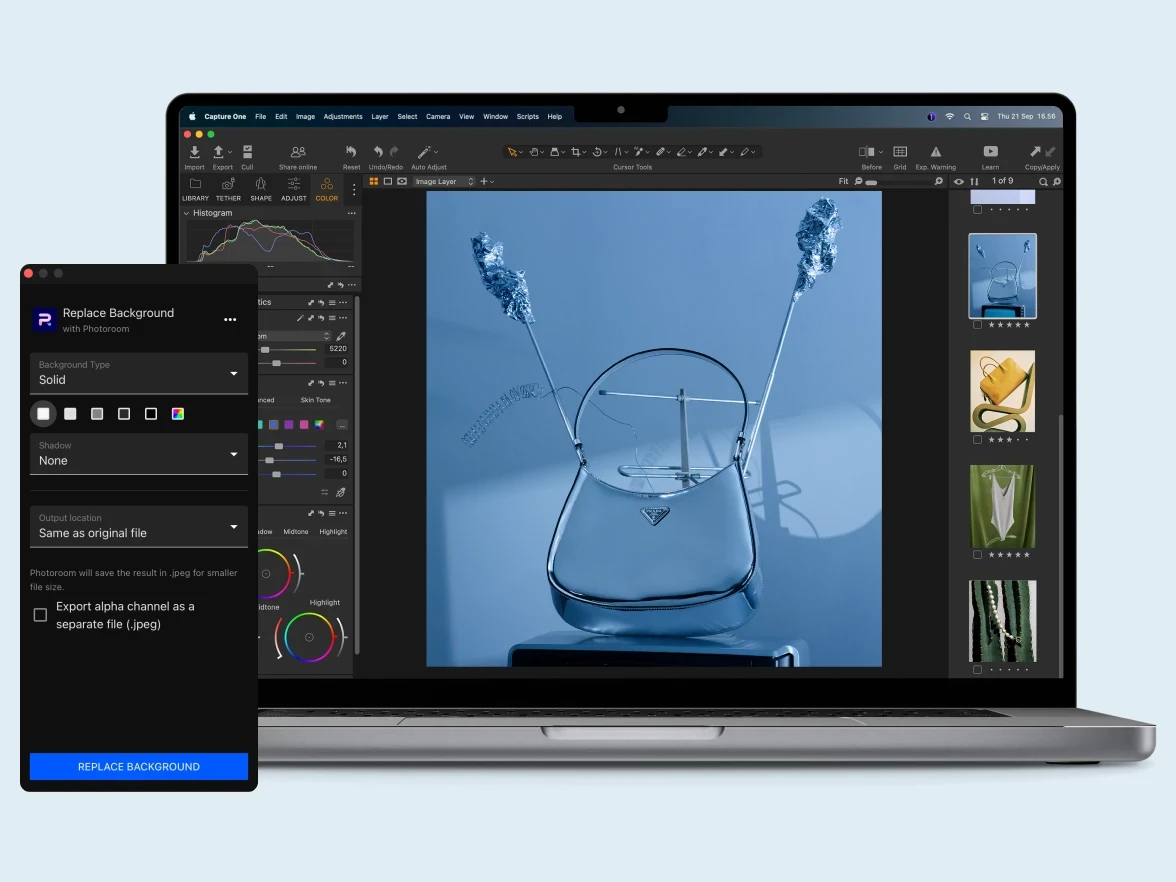Open the Cull tool
Image resolution: width=1176 pixels, height=882 pixels.
click(x=248, y=152)
